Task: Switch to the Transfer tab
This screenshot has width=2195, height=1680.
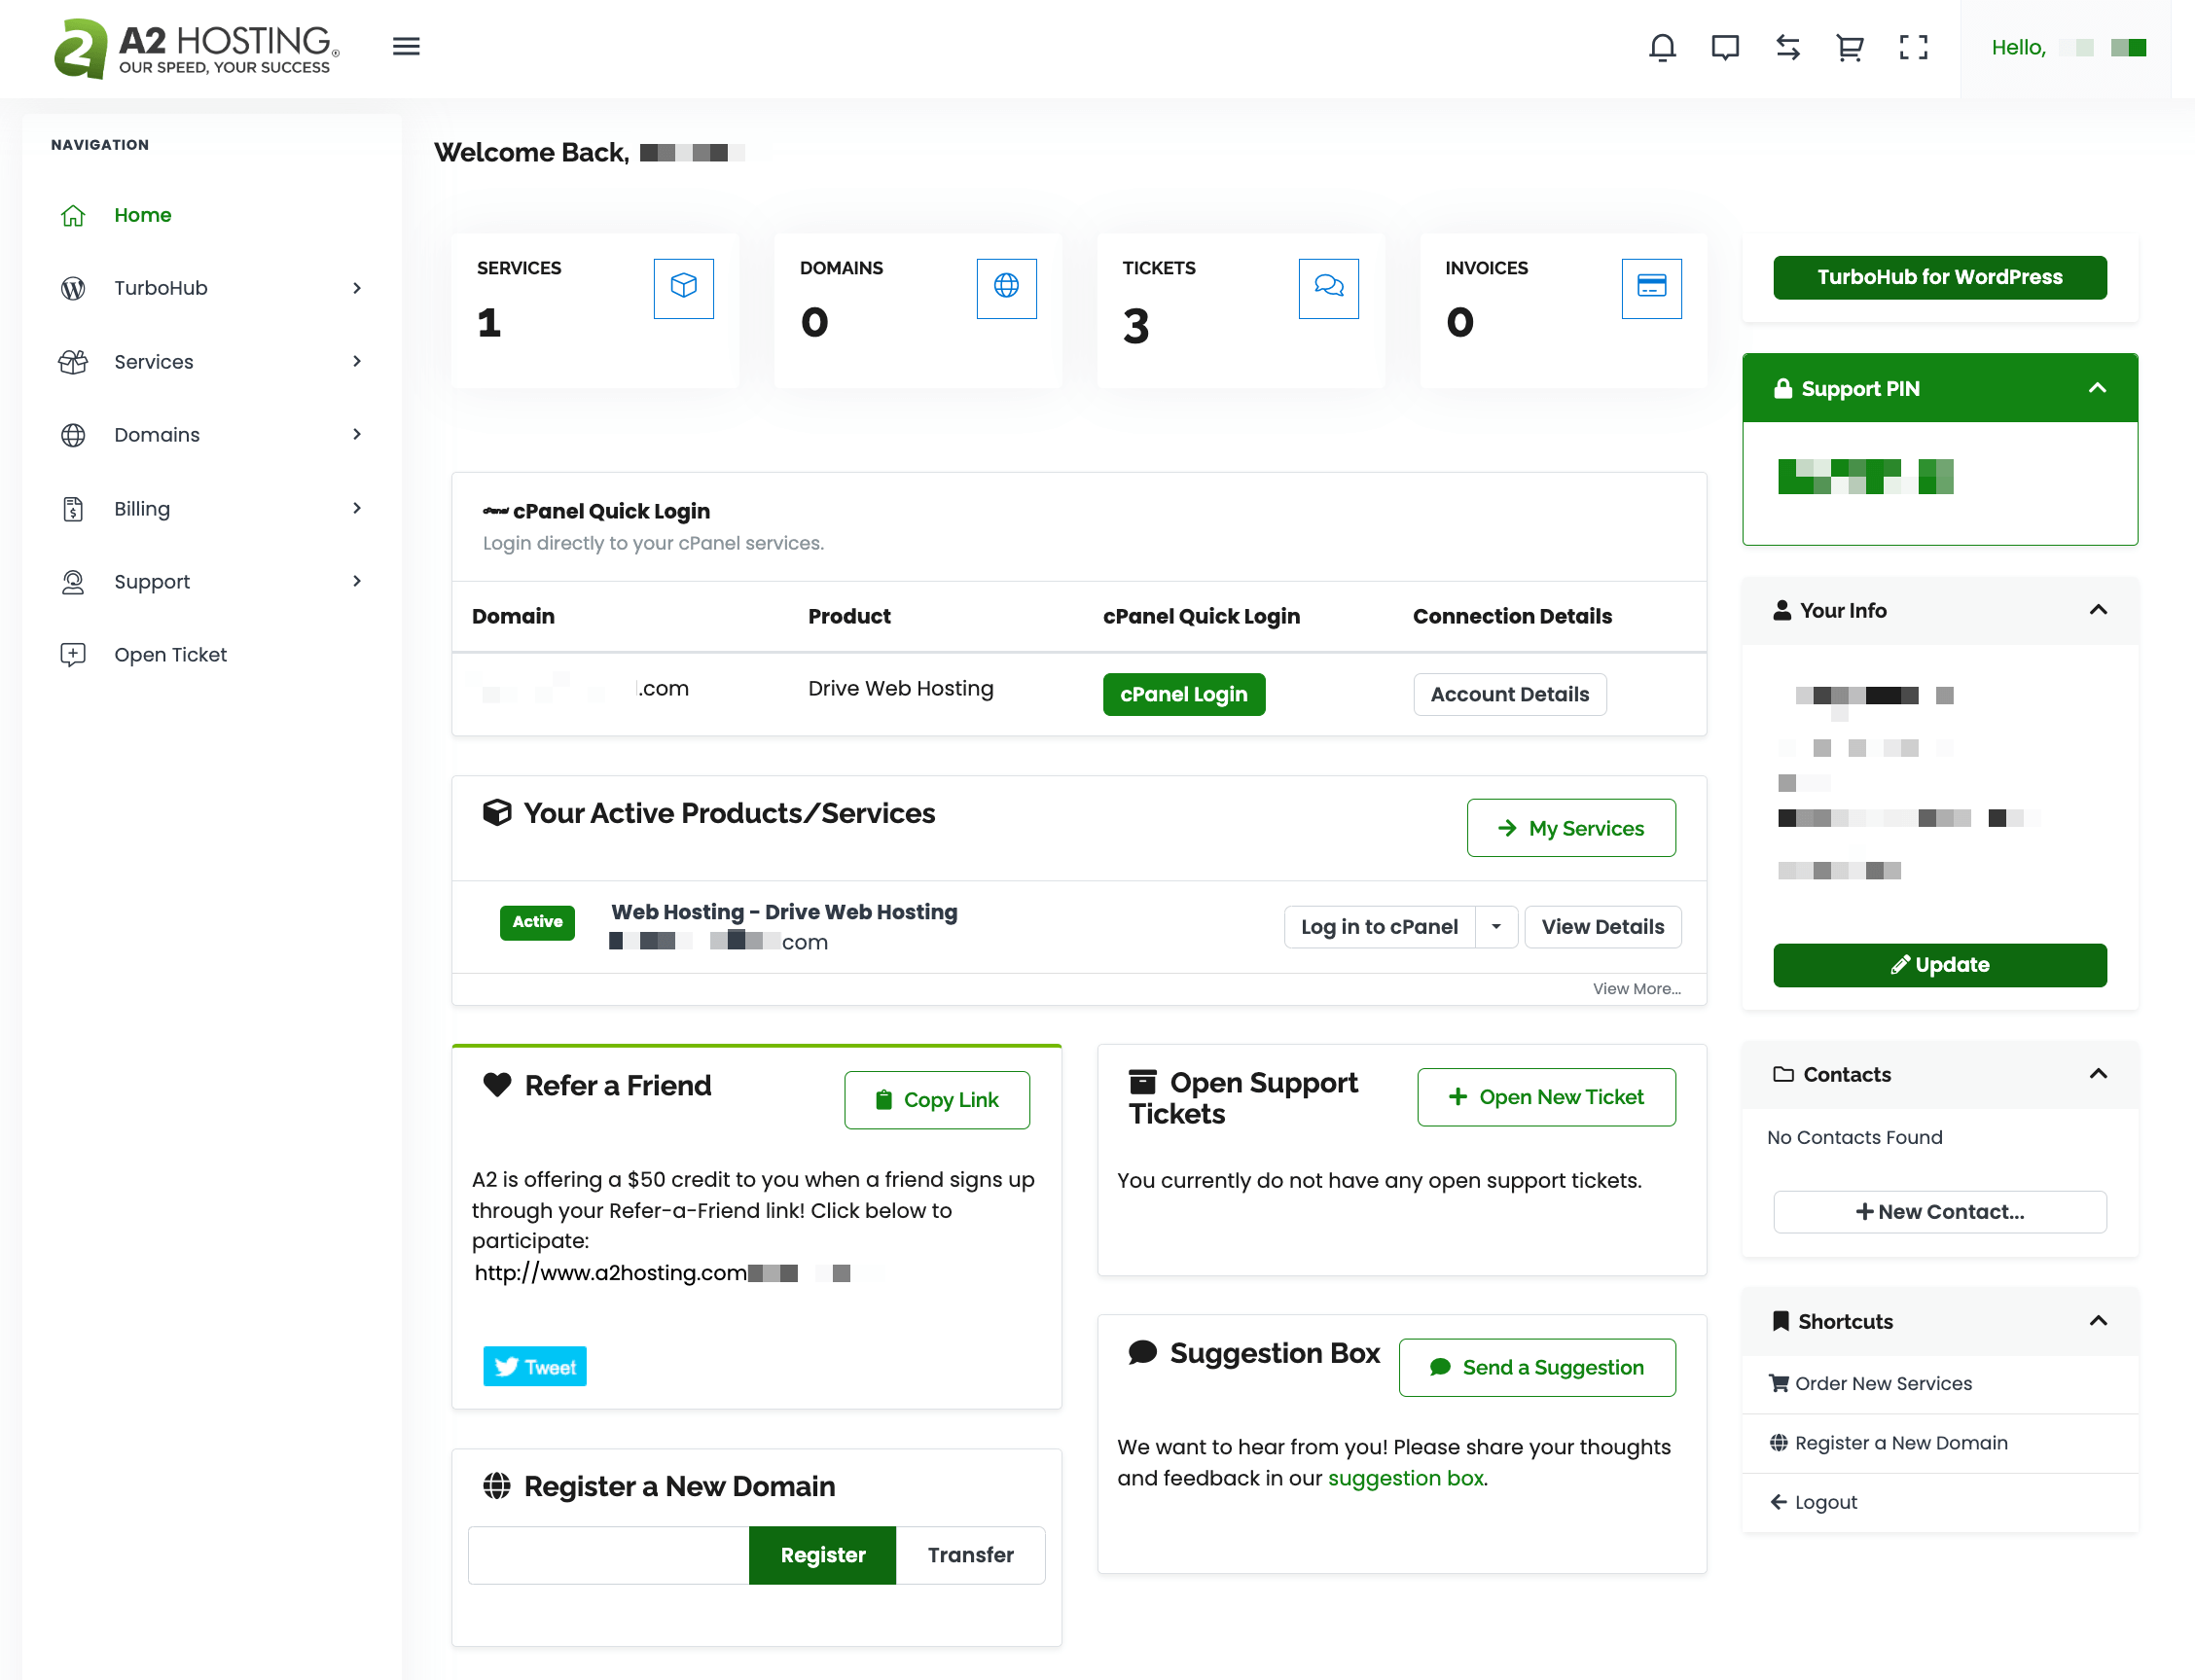Action: [969, 1555]
